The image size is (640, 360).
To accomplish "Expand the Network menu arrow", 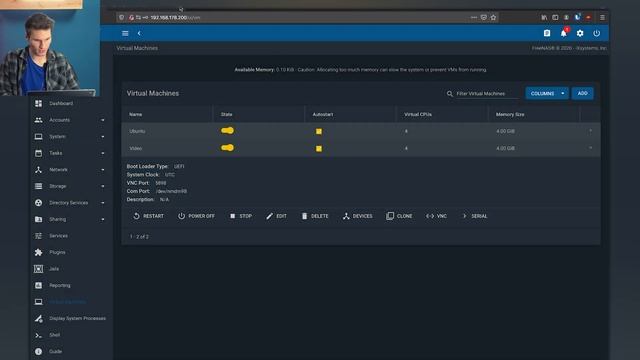I will (103, 170).
